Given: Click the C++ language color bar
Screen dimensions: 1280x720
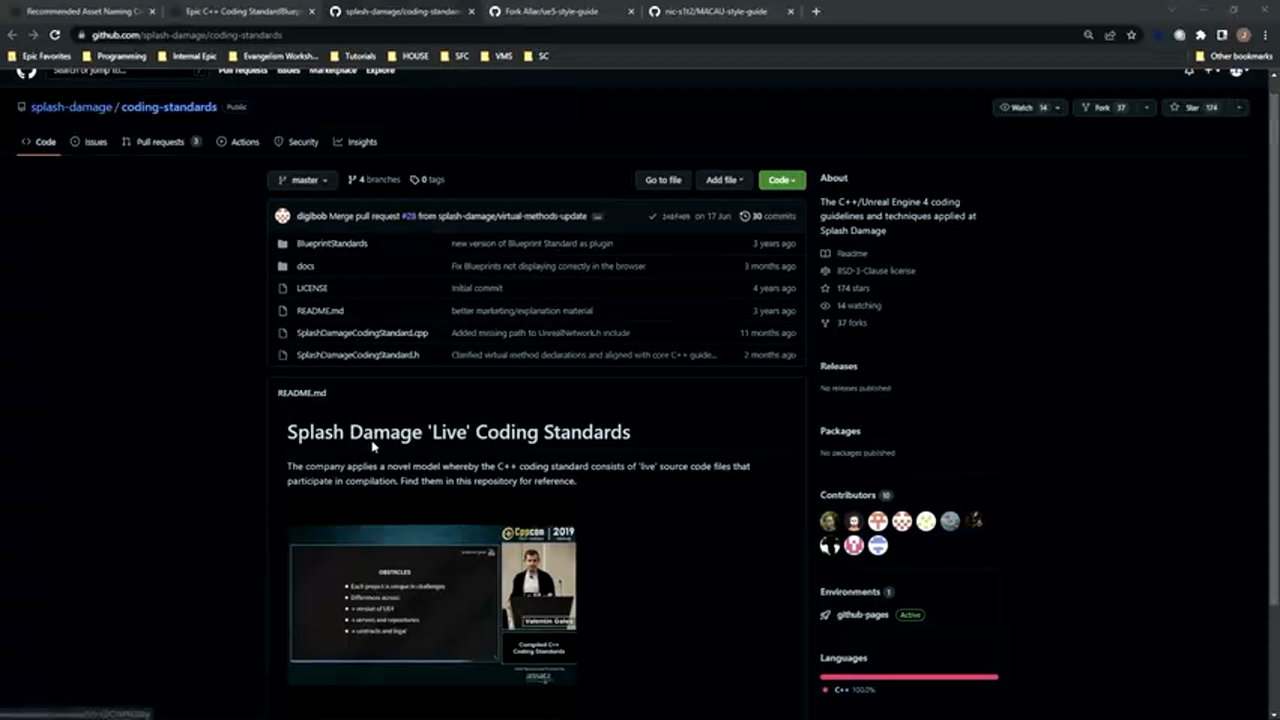Looking at the screenshot, I should pos(908,677).
